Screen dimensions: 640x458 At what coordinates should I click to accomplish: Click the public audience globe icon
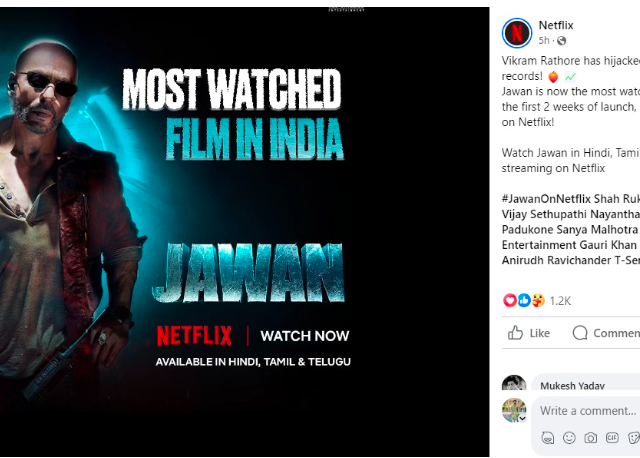pyautogui.click(x=562, y=40)
